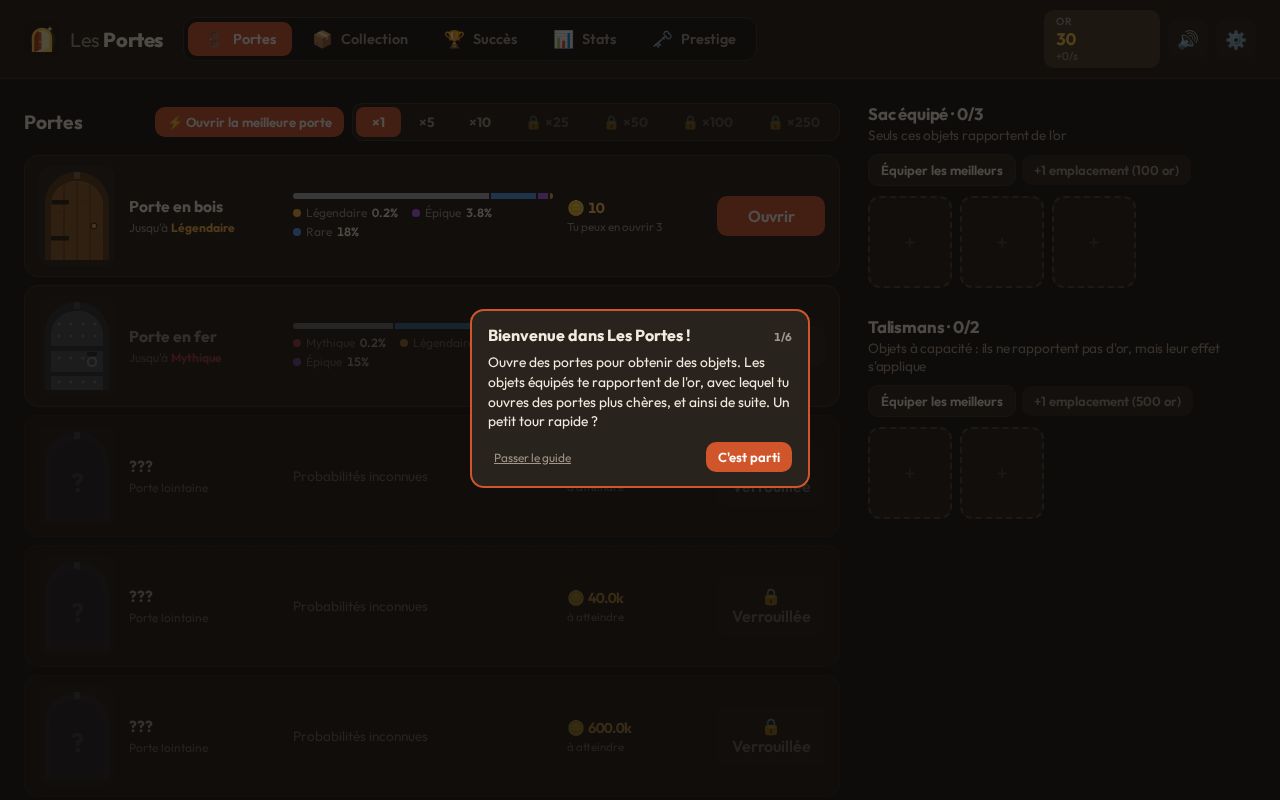The image size is (1280, 800).
Task: Click Ouvrir la meilleure porte
Action: 249,122
